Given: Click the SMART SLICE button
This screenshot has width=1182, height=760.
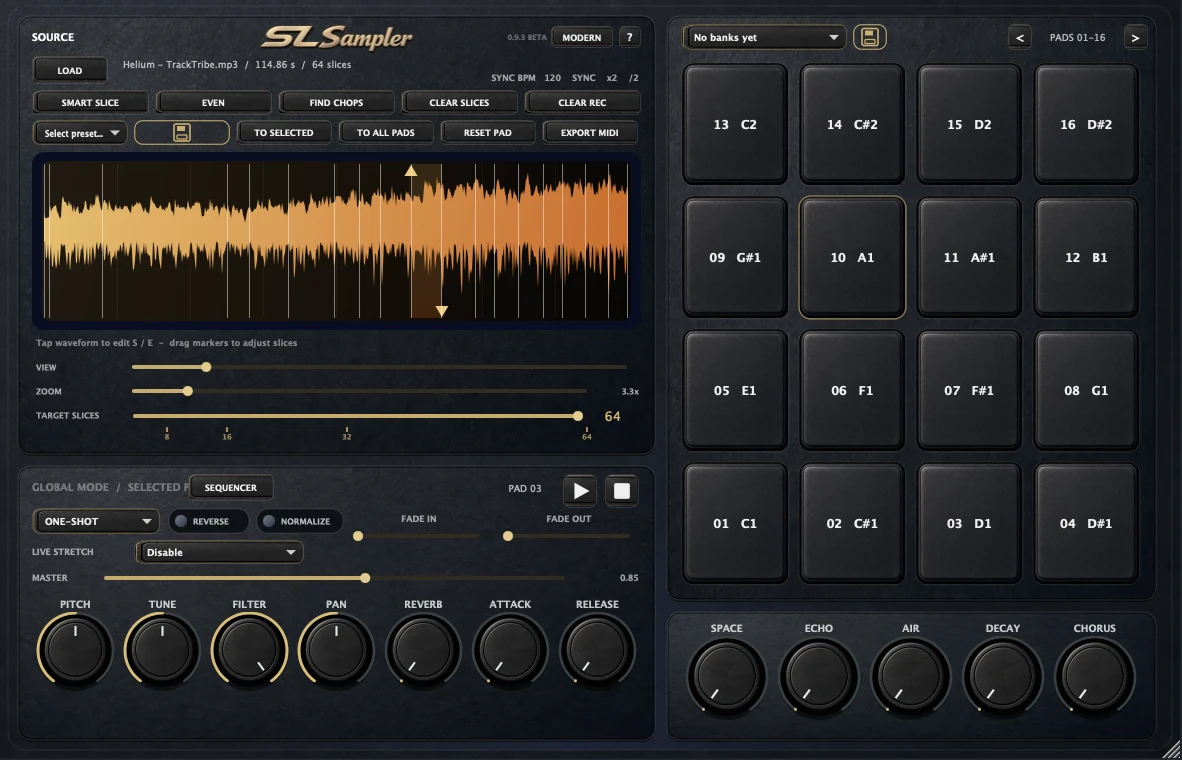Looking at the screenshot, I should coord(90,103).
